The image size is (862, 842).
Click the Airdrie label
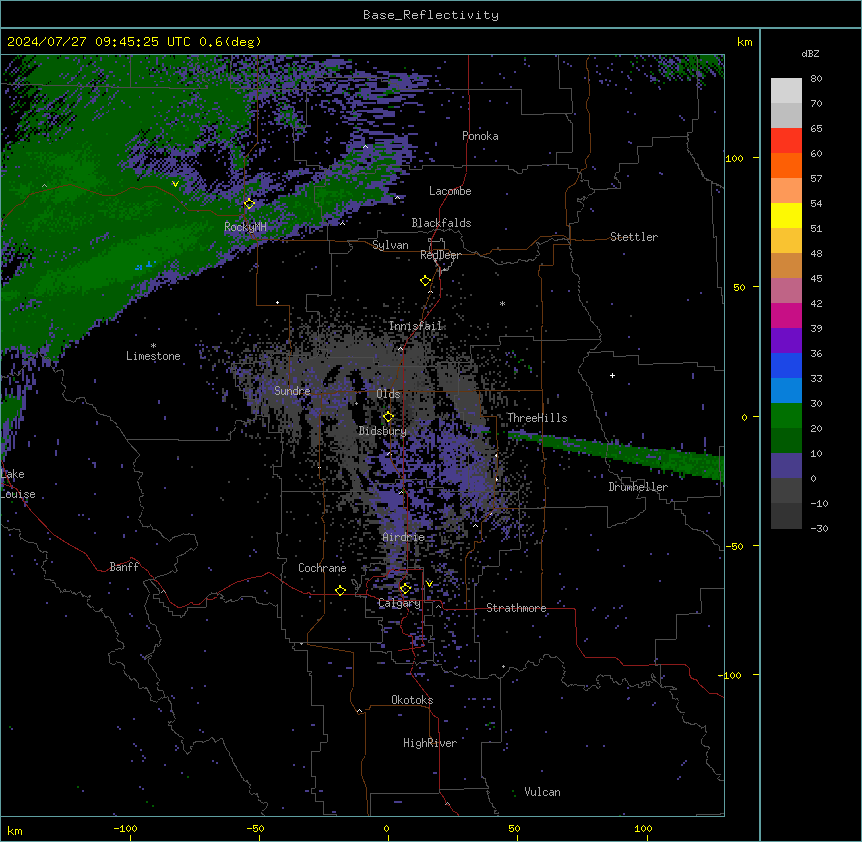coord(403,537)
